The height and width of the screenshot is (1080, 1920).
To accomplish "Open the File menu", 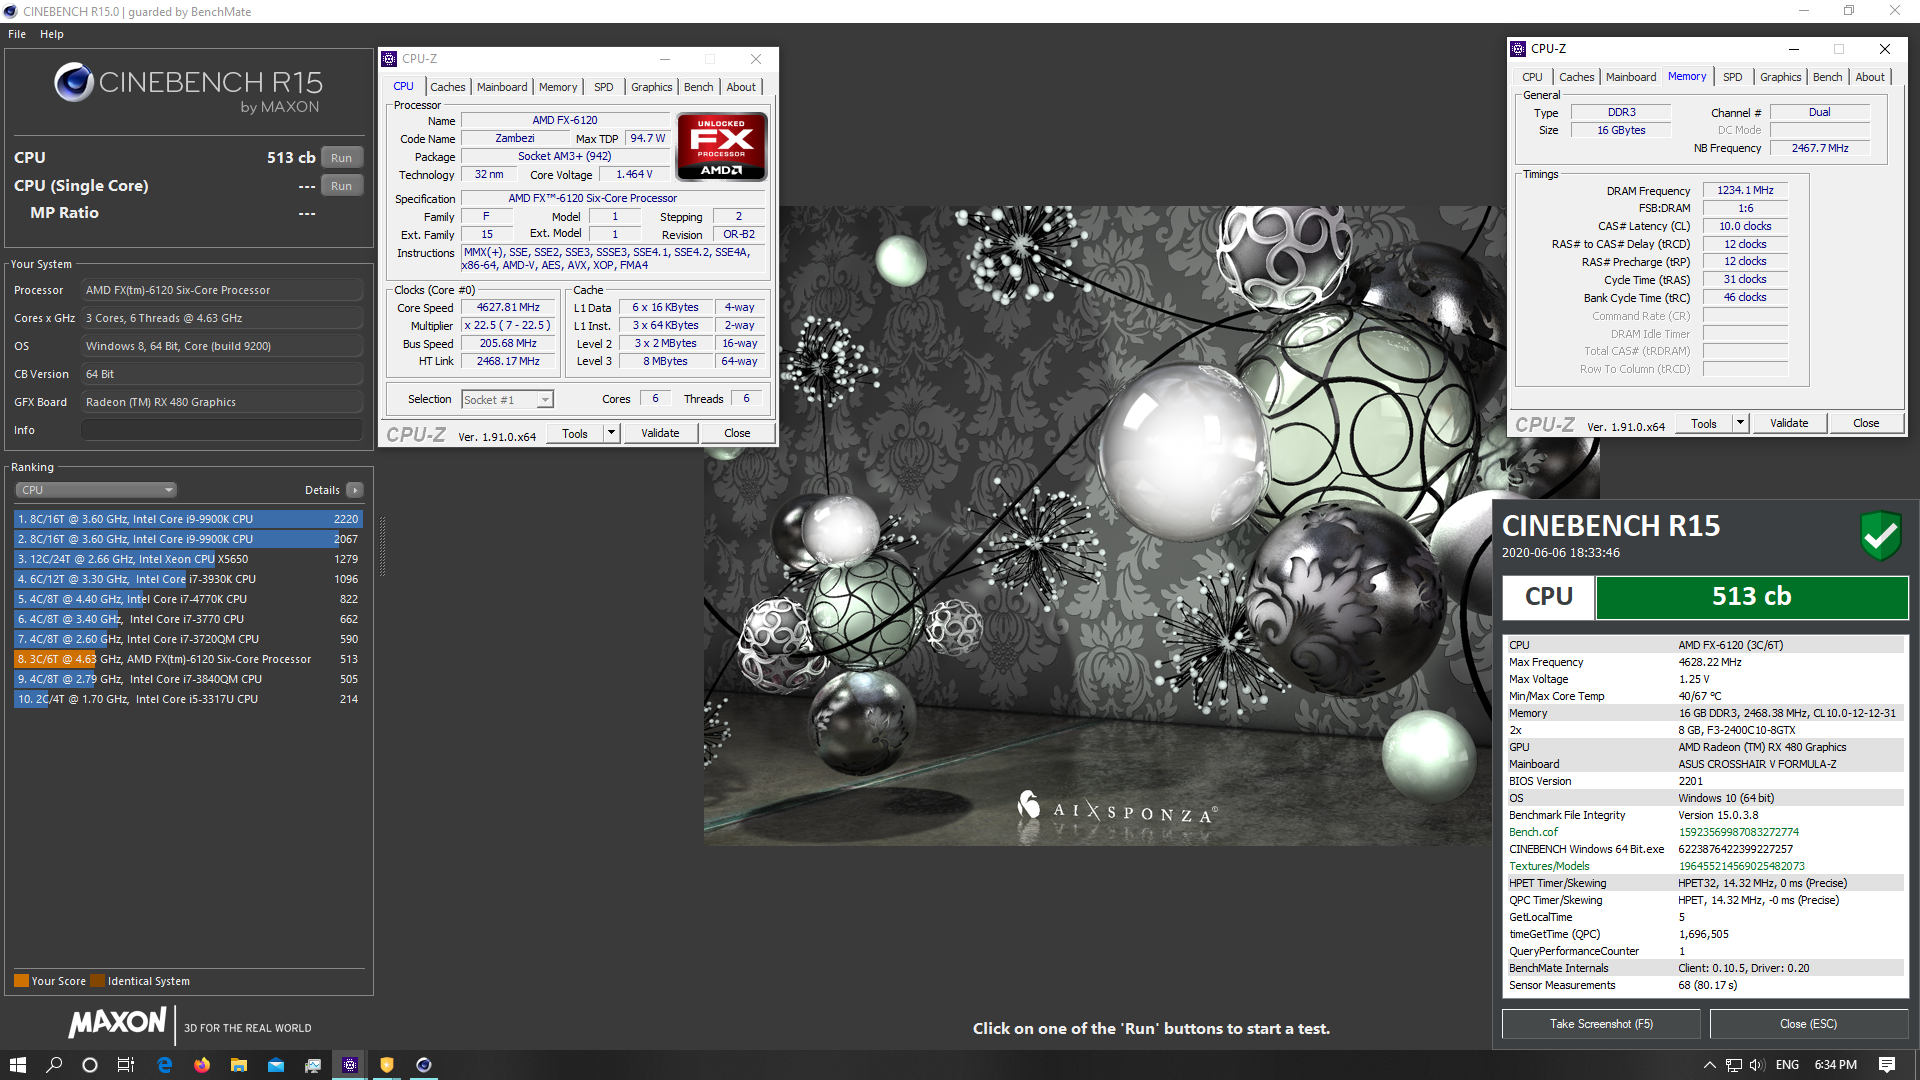I will 17,34.
